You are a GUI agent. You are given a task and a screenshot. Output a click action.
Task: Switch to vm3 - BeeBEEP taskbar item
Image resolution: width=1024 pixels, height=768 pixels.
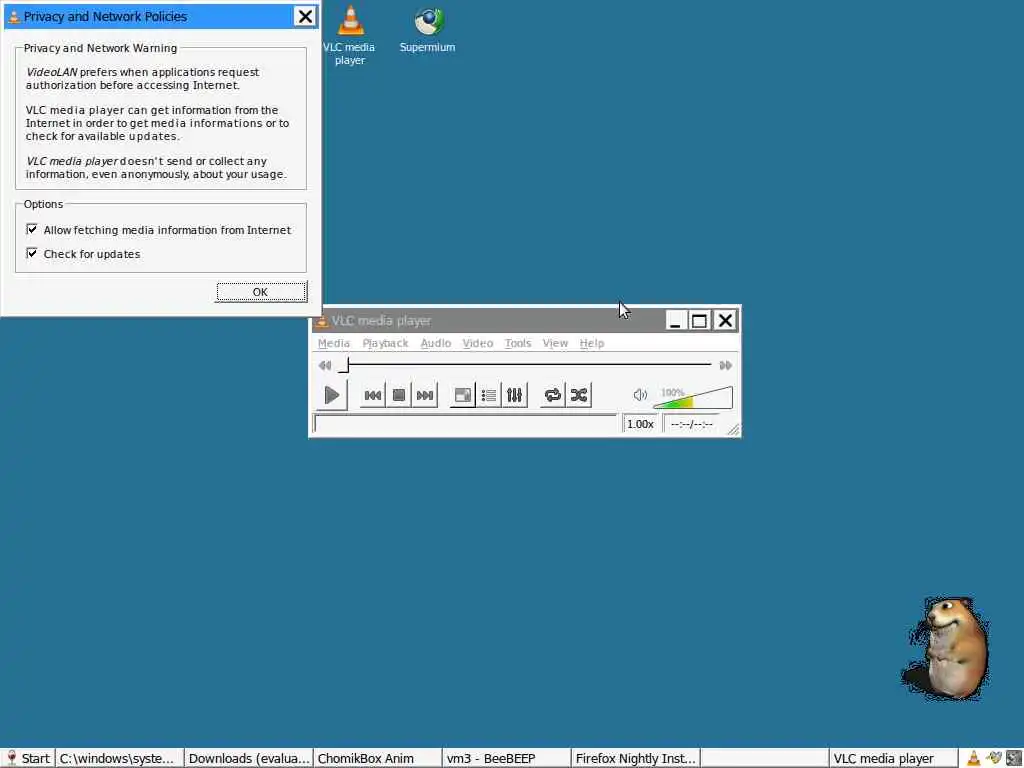506,758
